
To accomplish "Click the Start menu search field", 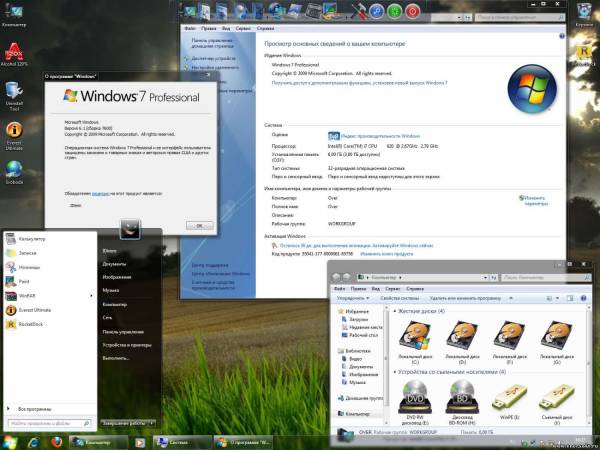I will pos(49,423).
